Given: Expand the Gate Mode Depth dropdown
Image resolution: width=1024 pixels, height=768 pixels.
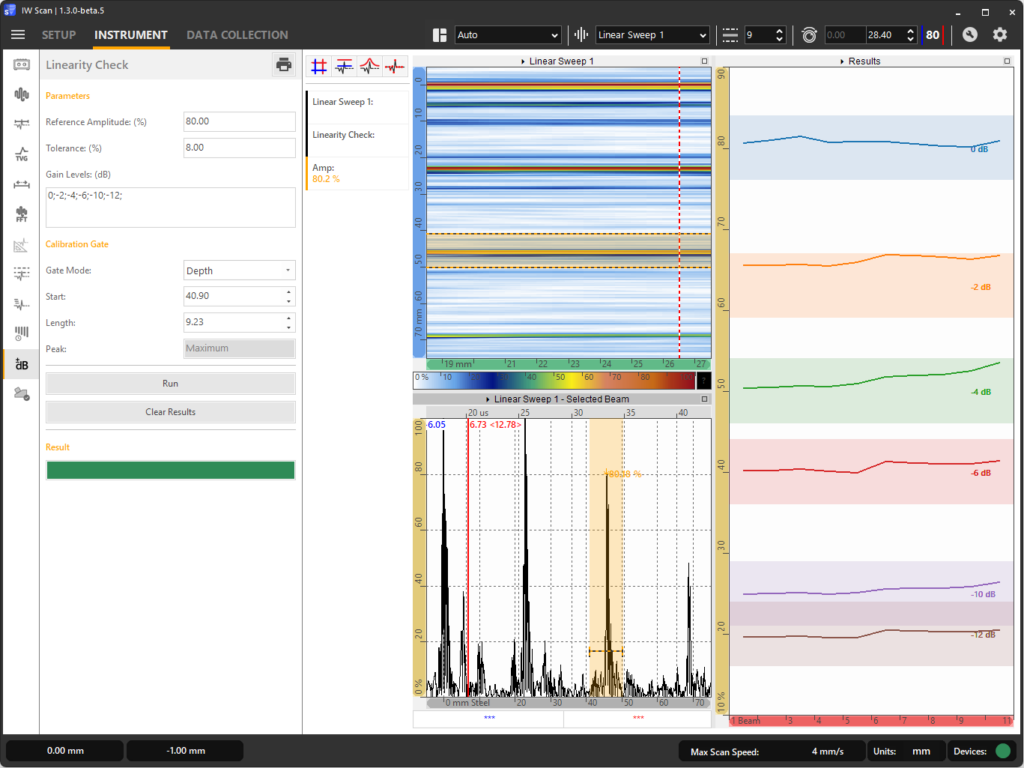Looking at the screenshot, I should (239, 270).
